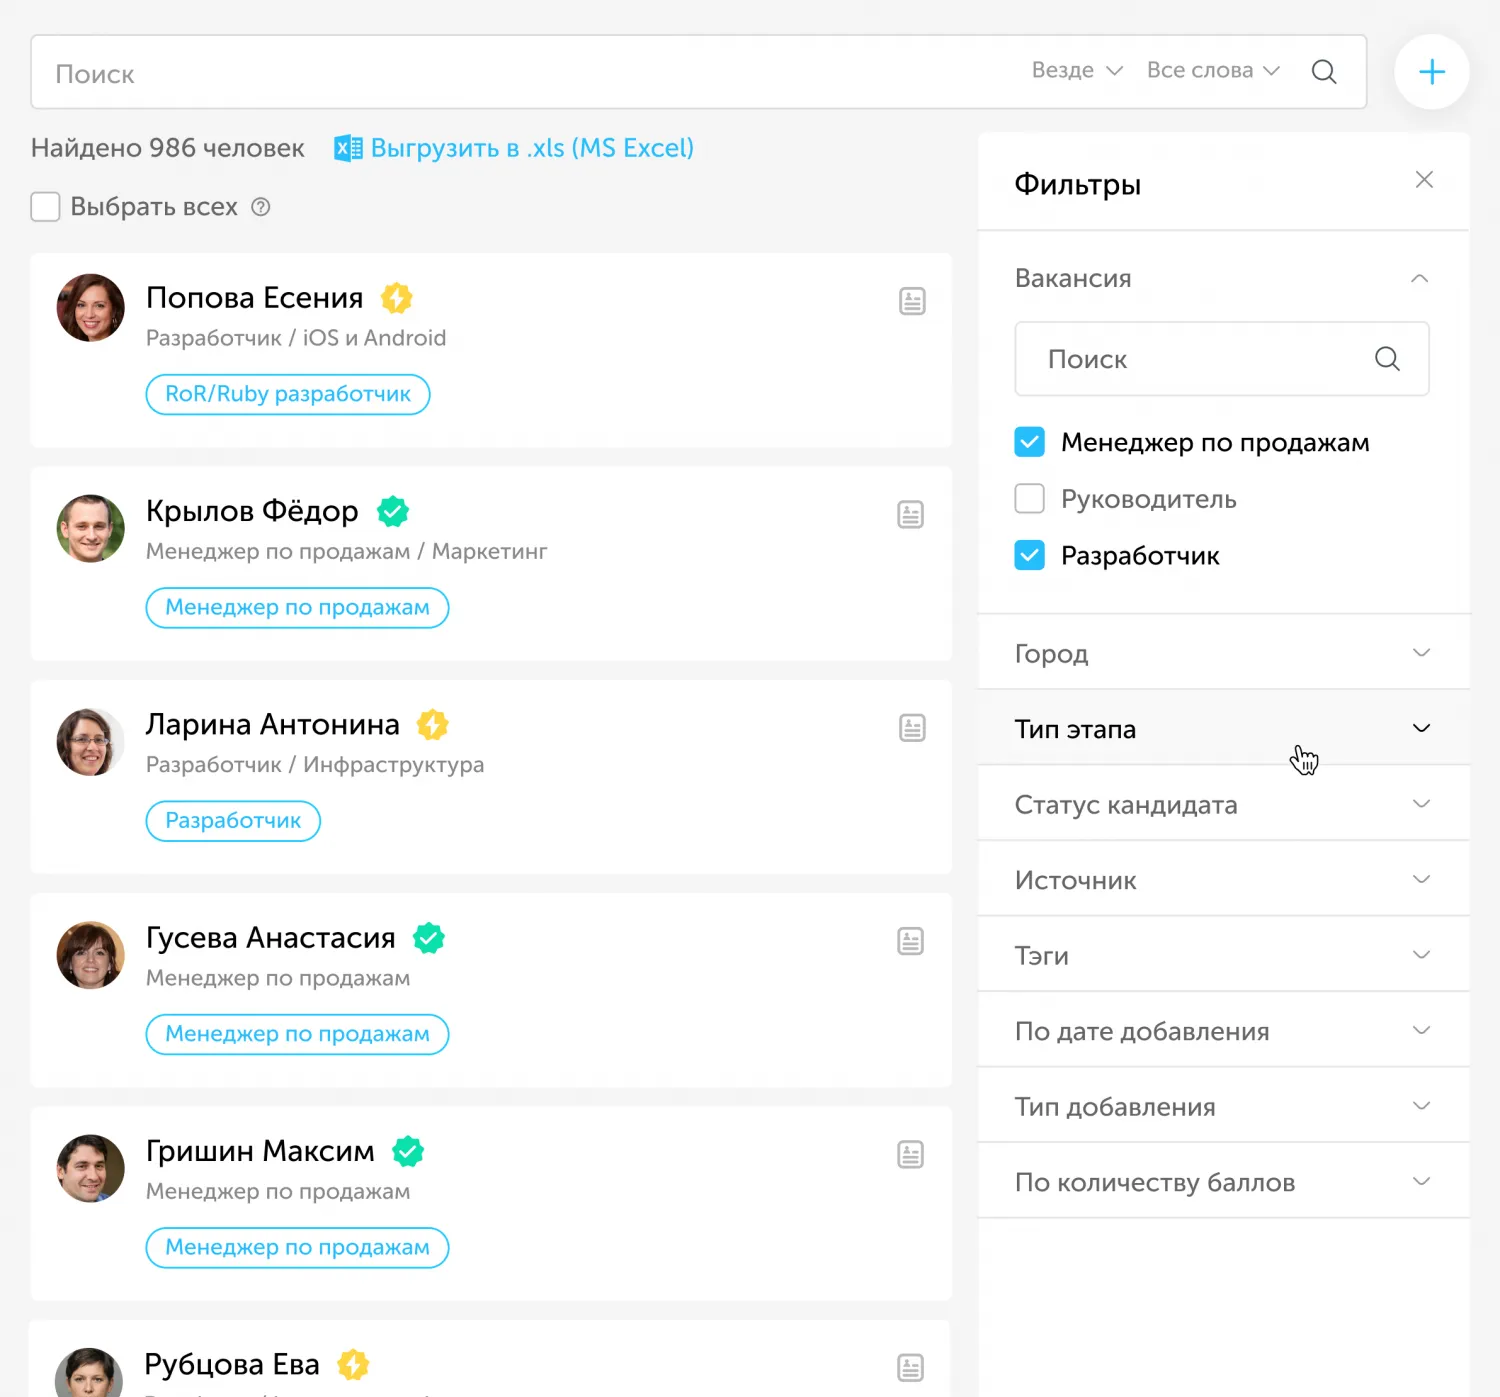
Task: Click the RoR/Ruby разработчик tag
Action: click(x=288, y=394)
